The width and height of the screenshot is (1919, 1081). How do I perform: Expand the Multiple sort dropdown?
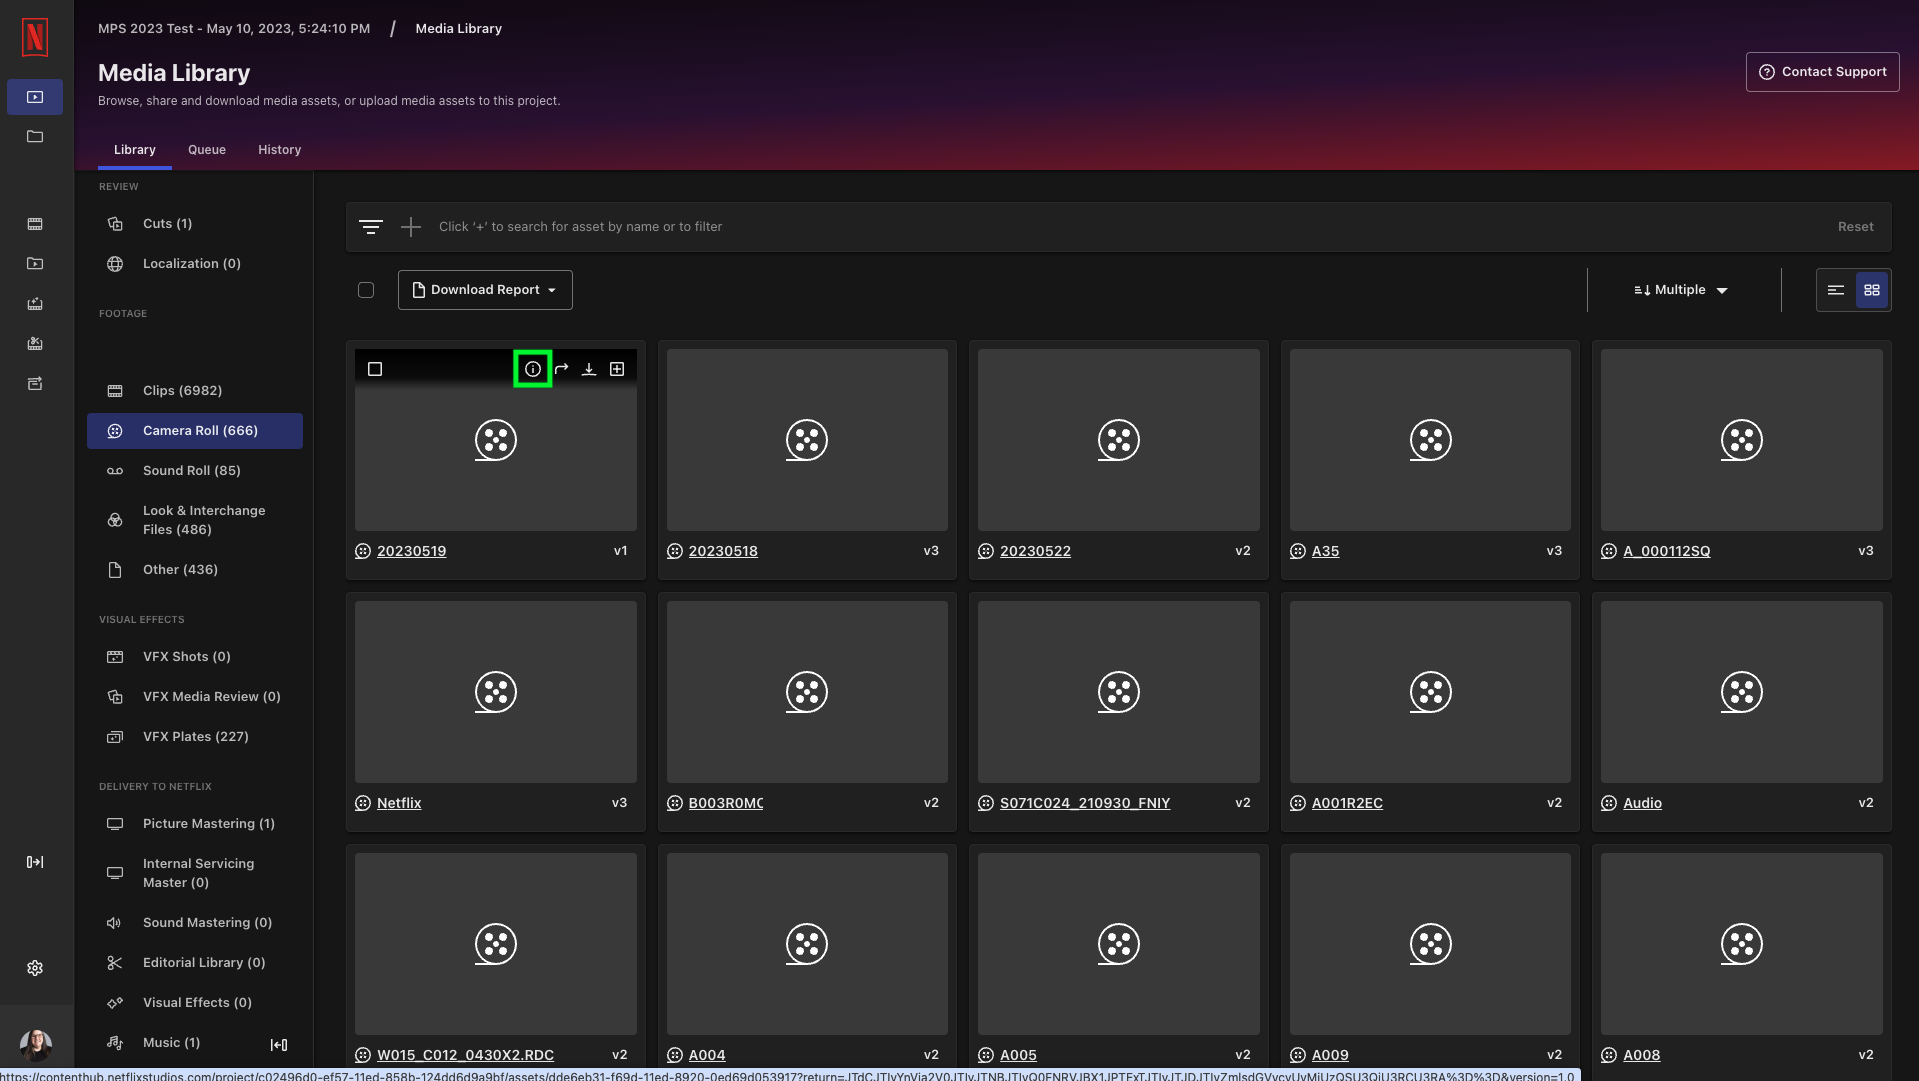point(1681,290)
